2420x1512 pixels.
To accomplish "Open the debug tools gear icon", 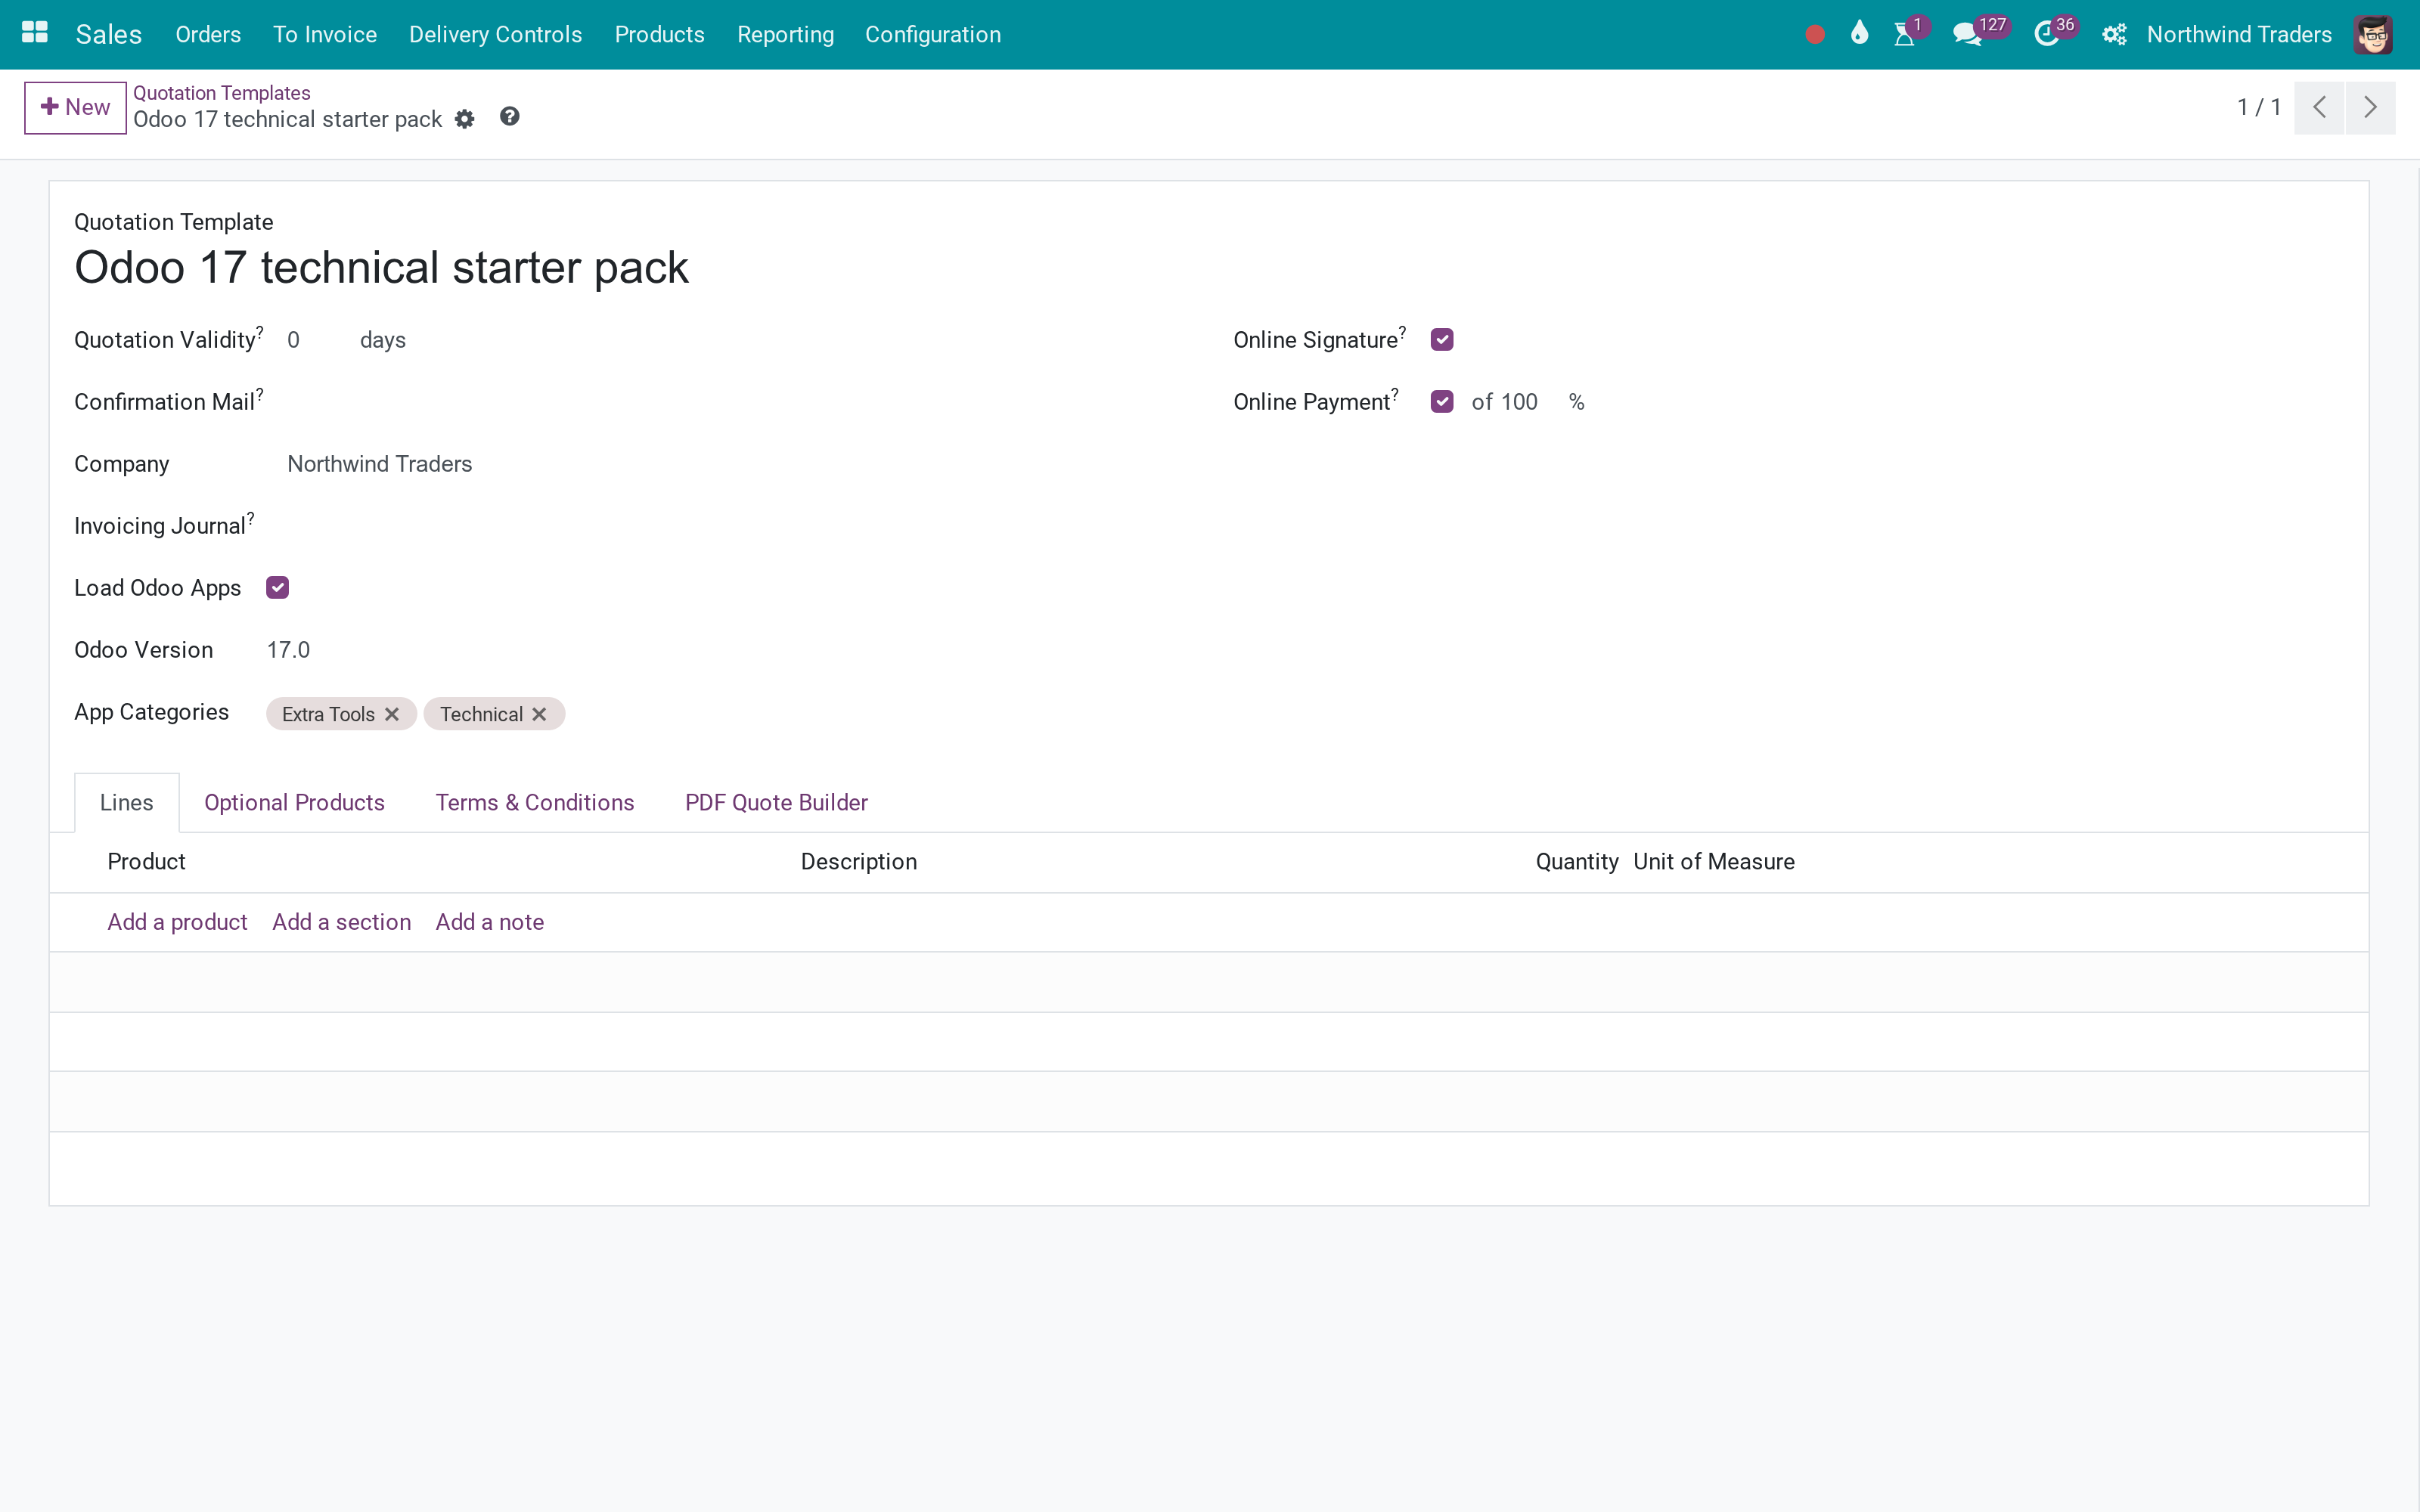I will tap(2114, 35).
